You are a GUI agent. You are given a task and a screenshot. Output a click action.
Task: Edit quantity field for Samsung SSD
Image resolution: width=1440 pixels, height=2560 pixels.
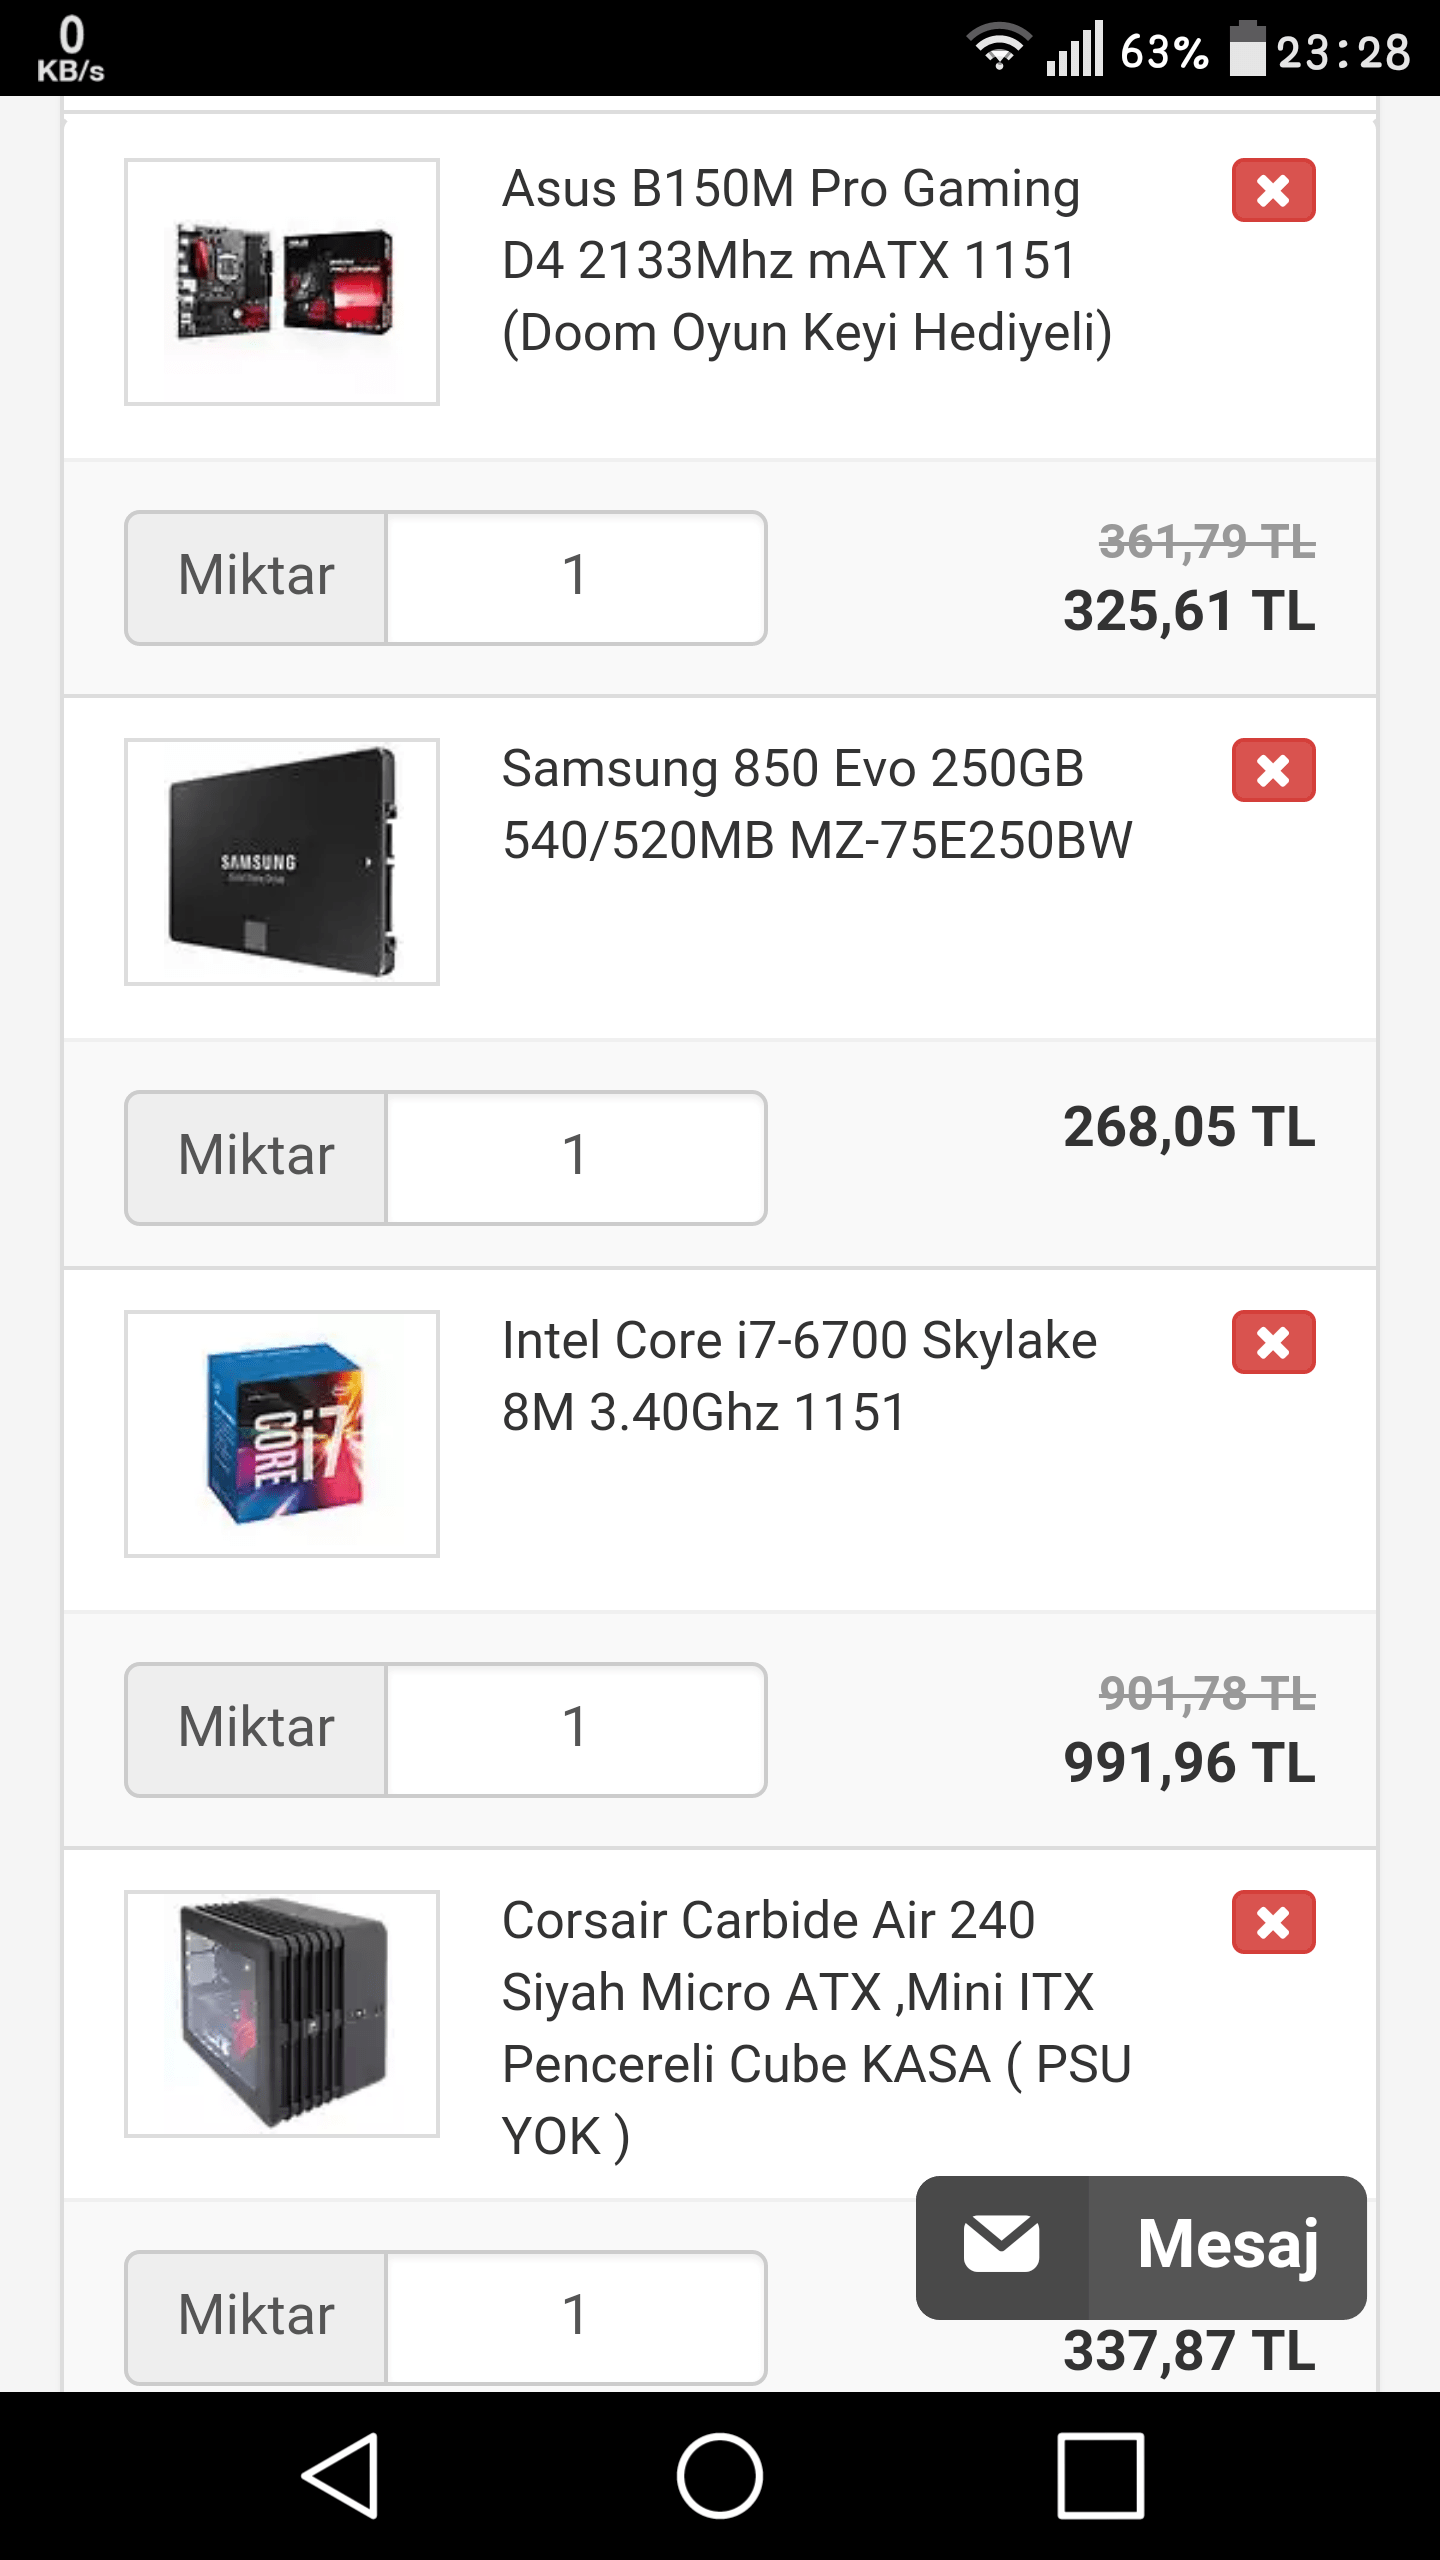(575, 1158)
